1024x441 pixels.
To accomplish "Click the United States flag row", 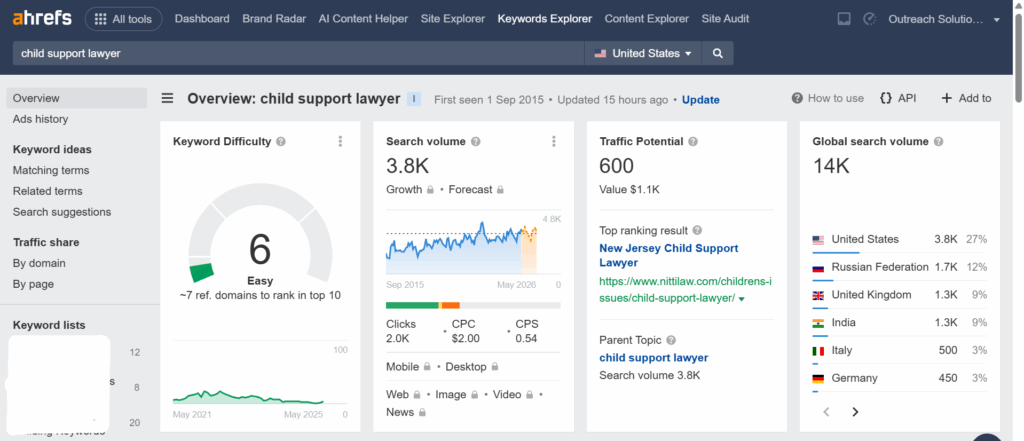I will coord(900,240).
